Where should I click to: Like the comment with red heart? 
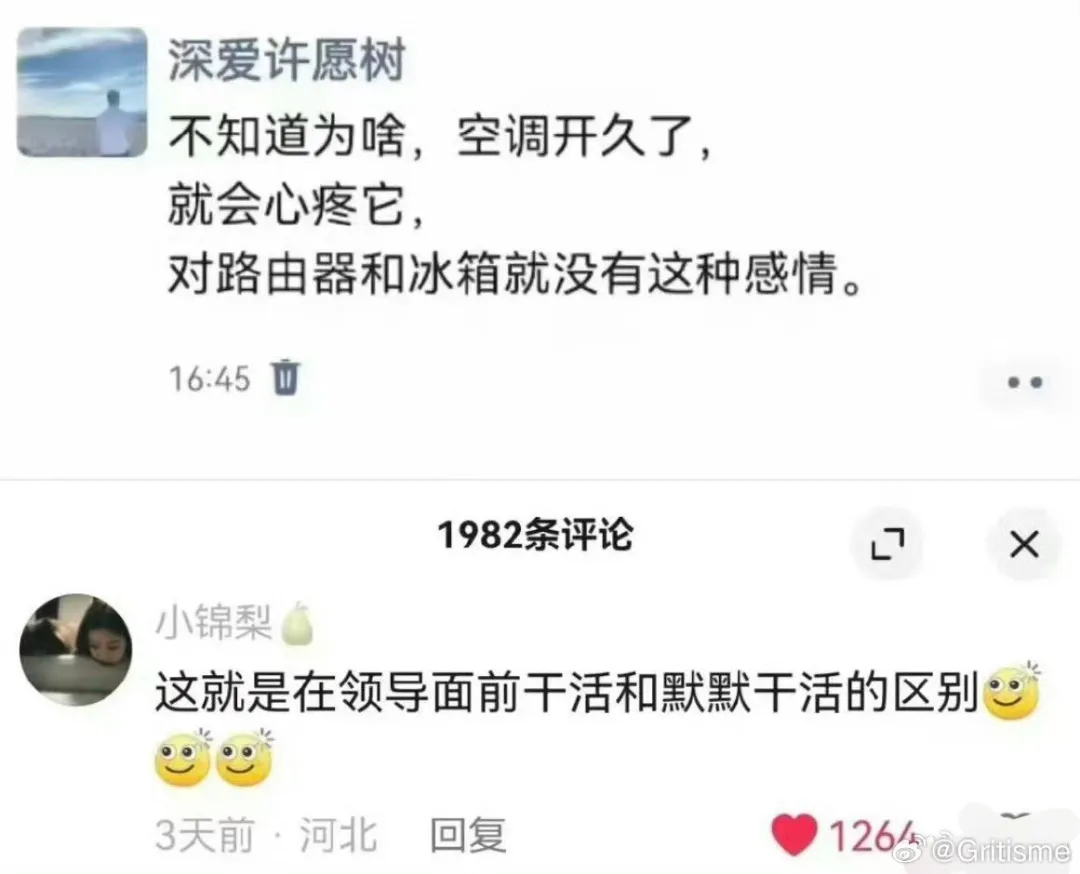[x=794, y=835]
